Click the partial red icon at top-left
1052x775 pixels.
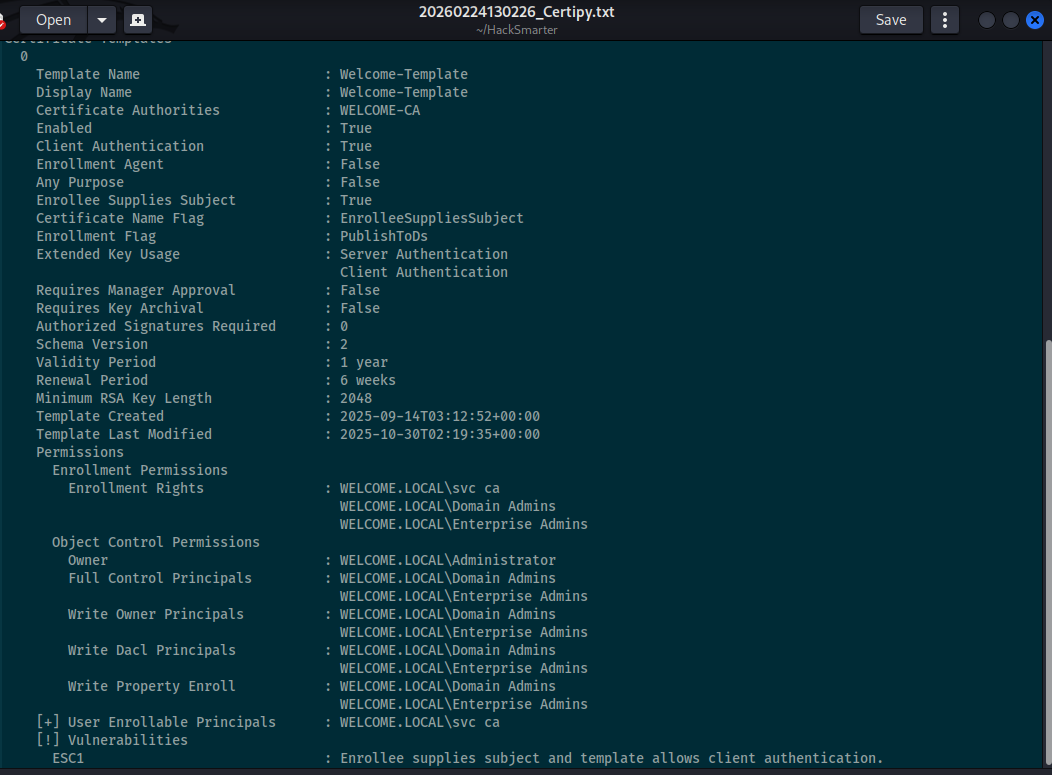3,21
